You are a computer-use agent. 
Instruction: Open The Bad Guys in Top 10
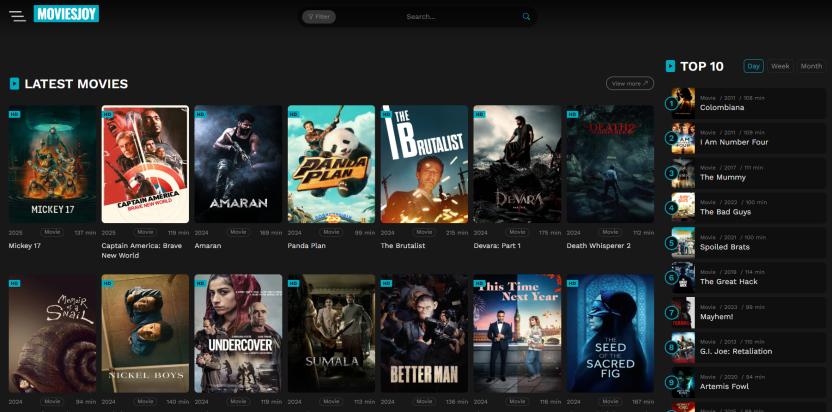[725, 212]
